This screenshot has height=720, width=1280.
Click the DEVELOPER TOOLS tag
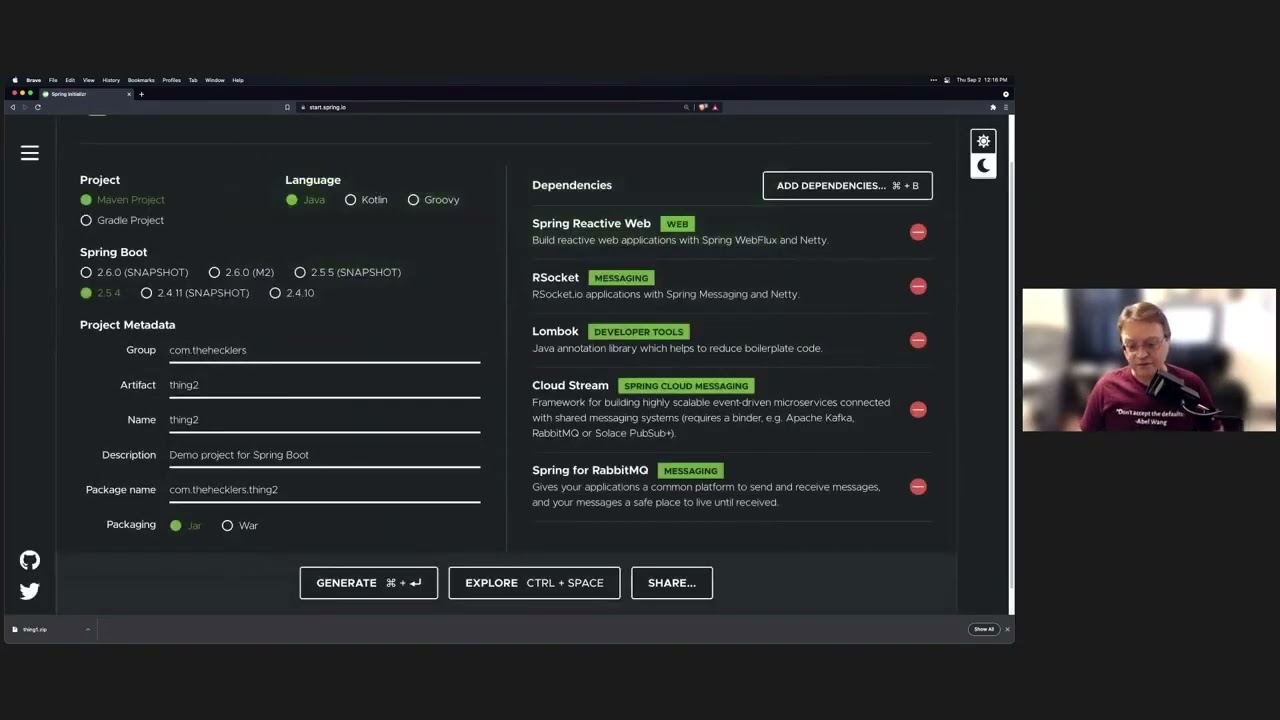click(638, 332)
